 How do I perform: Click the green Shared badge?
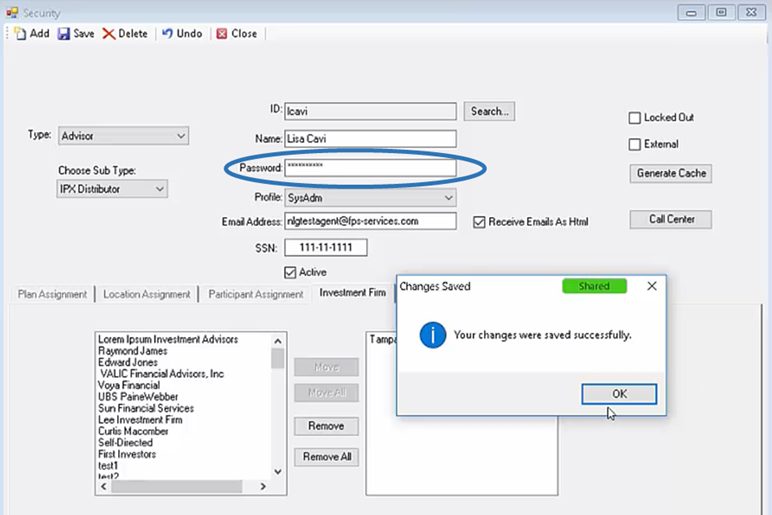click(x=593, y=286)
